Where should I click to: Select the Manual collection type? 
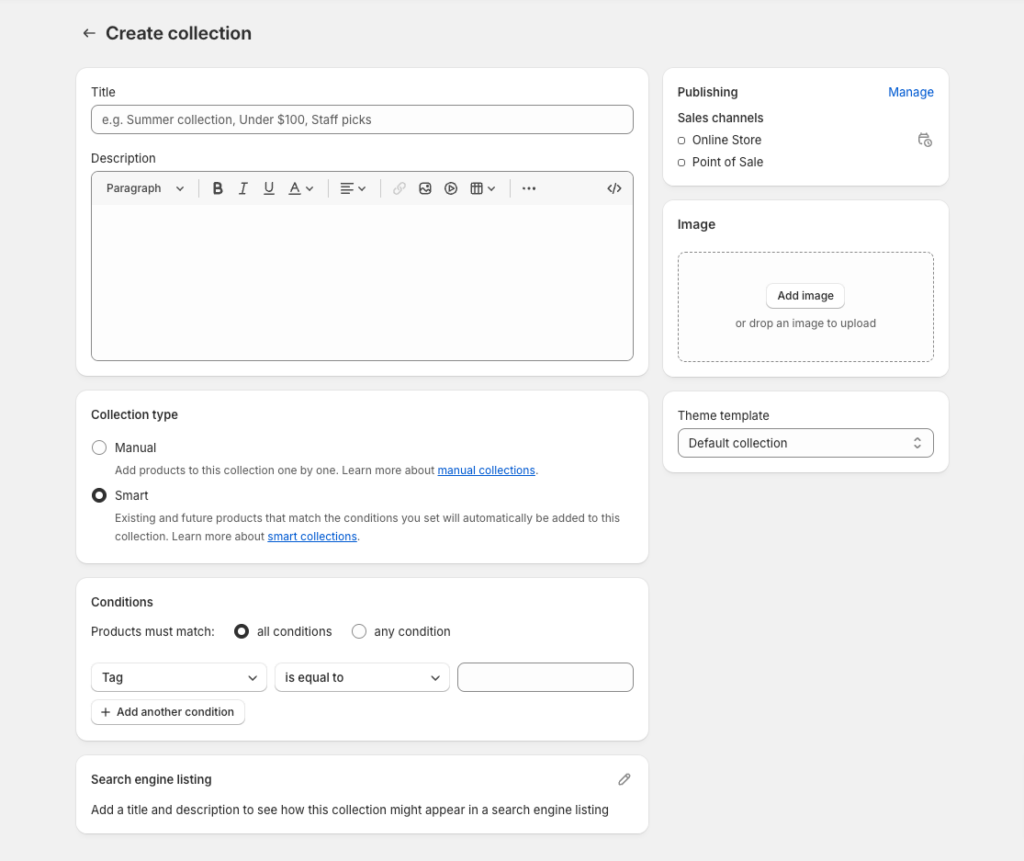click(99, 447)
